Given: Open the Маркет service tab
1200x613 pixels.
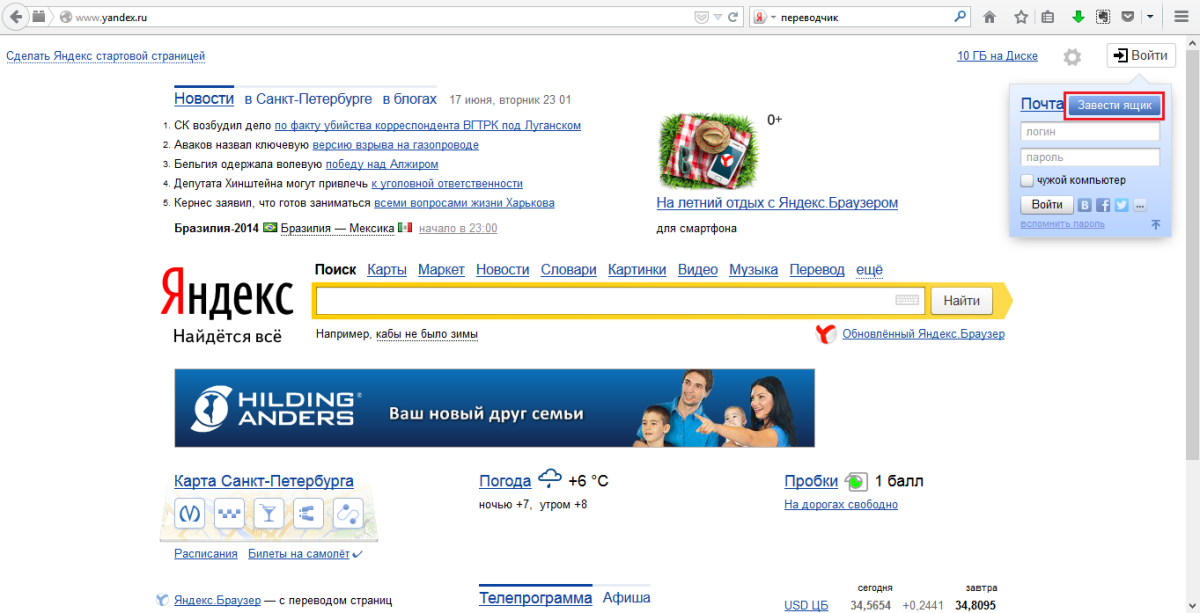Looking at the screenshot, I should [441, 270].
